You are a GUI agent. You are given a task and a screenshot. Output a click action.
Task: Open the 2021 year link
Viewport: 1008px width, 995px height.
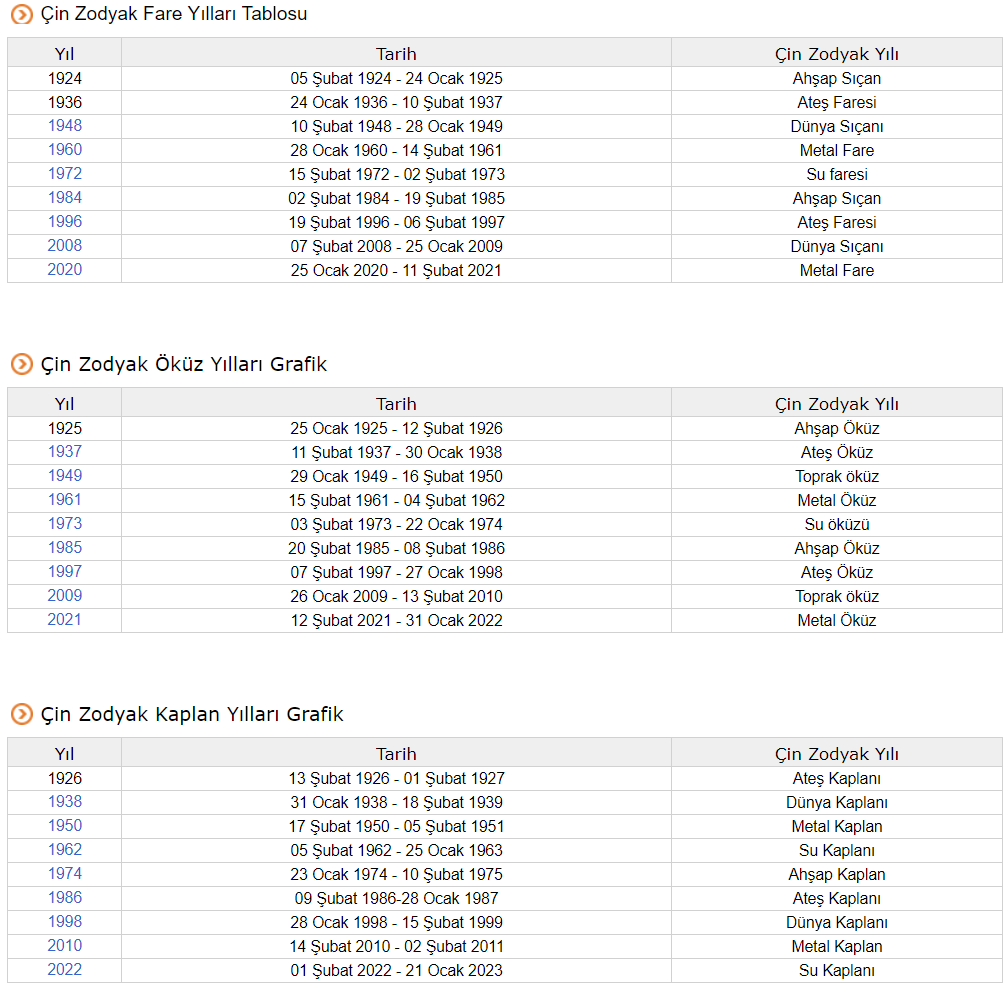[65, 620]
